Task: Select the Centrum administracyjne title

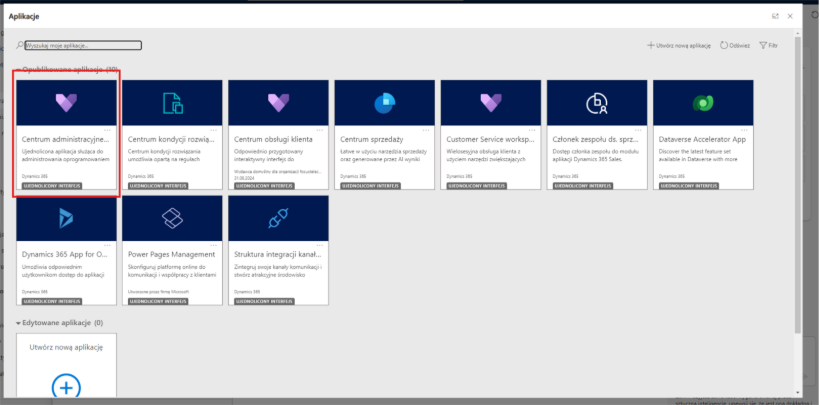Action: point(66,140)
